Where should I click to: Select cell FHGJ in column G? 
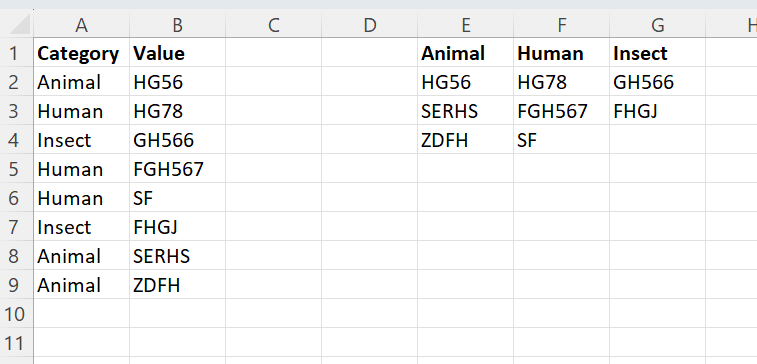[658, 111]
